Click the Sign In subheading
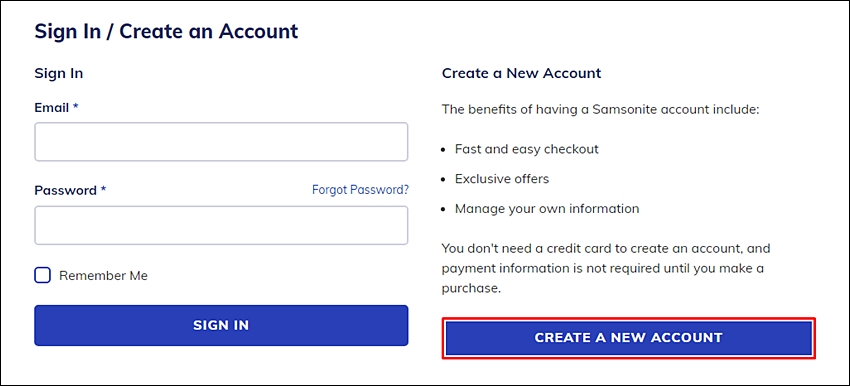The width and height of the screenshot is (850, 386). (x=59, y=73)
